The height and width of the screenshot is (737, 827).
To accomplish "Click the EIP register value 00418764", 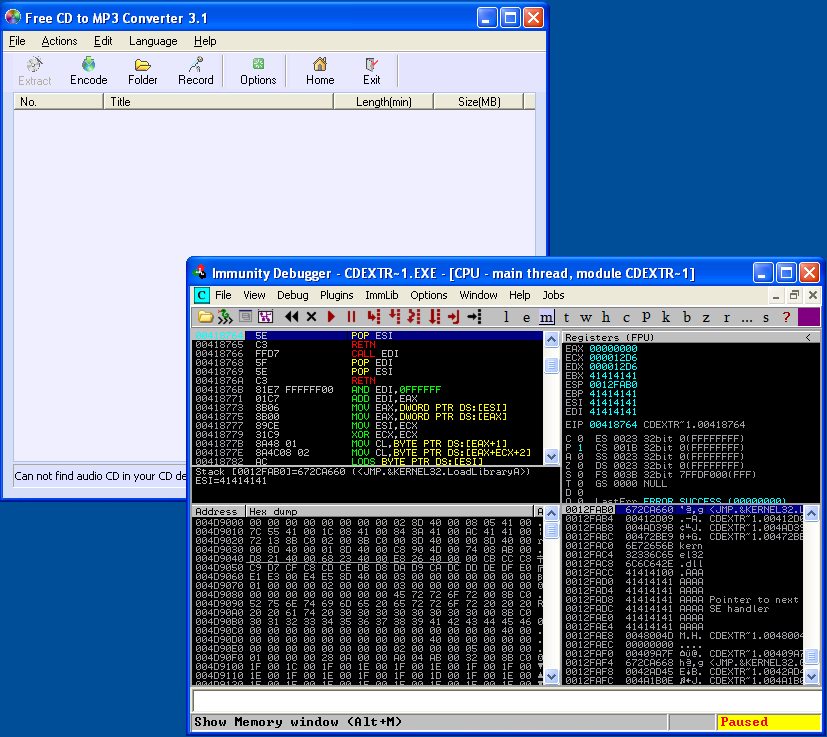I will click(x=612, y=425).
